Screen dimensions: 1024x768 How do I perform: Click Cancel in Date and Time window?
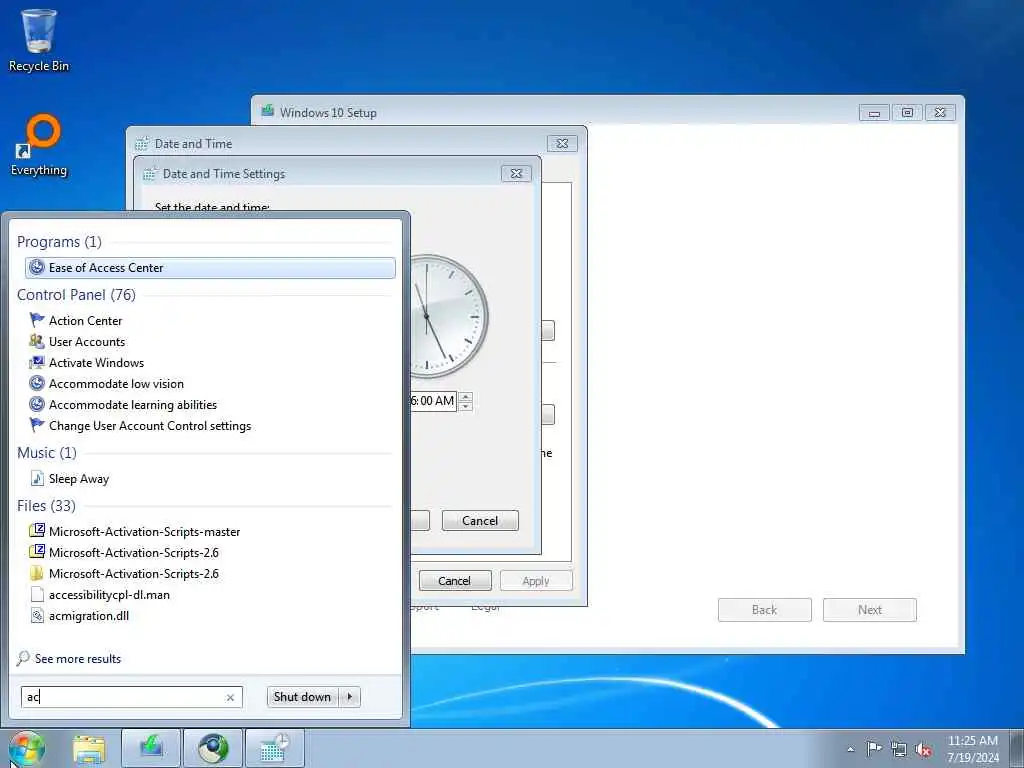[455, 581]
